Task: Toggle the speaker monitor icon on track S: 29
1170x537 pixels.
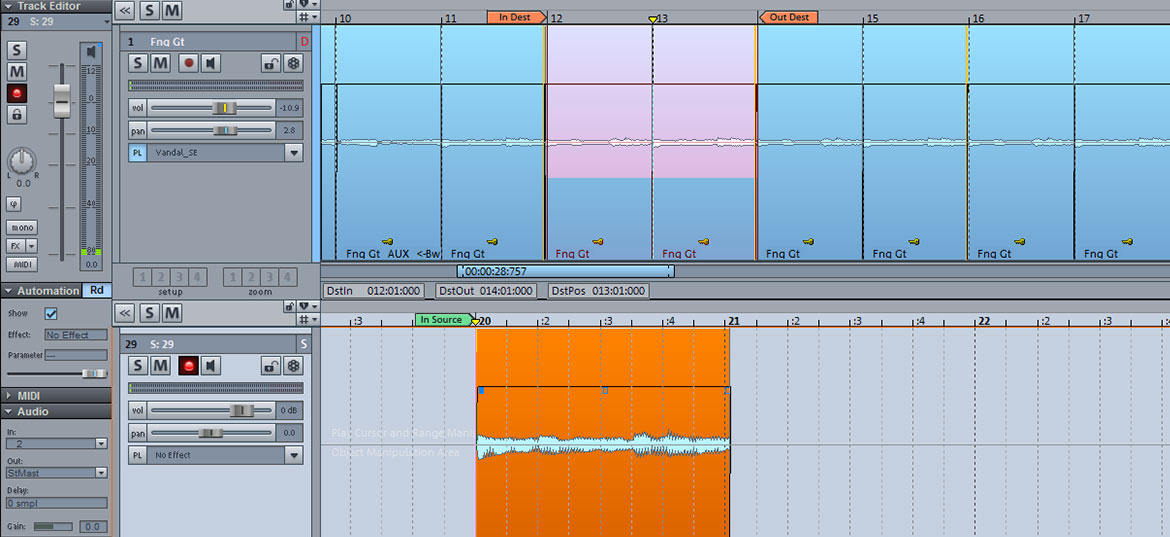Action: 210,365
